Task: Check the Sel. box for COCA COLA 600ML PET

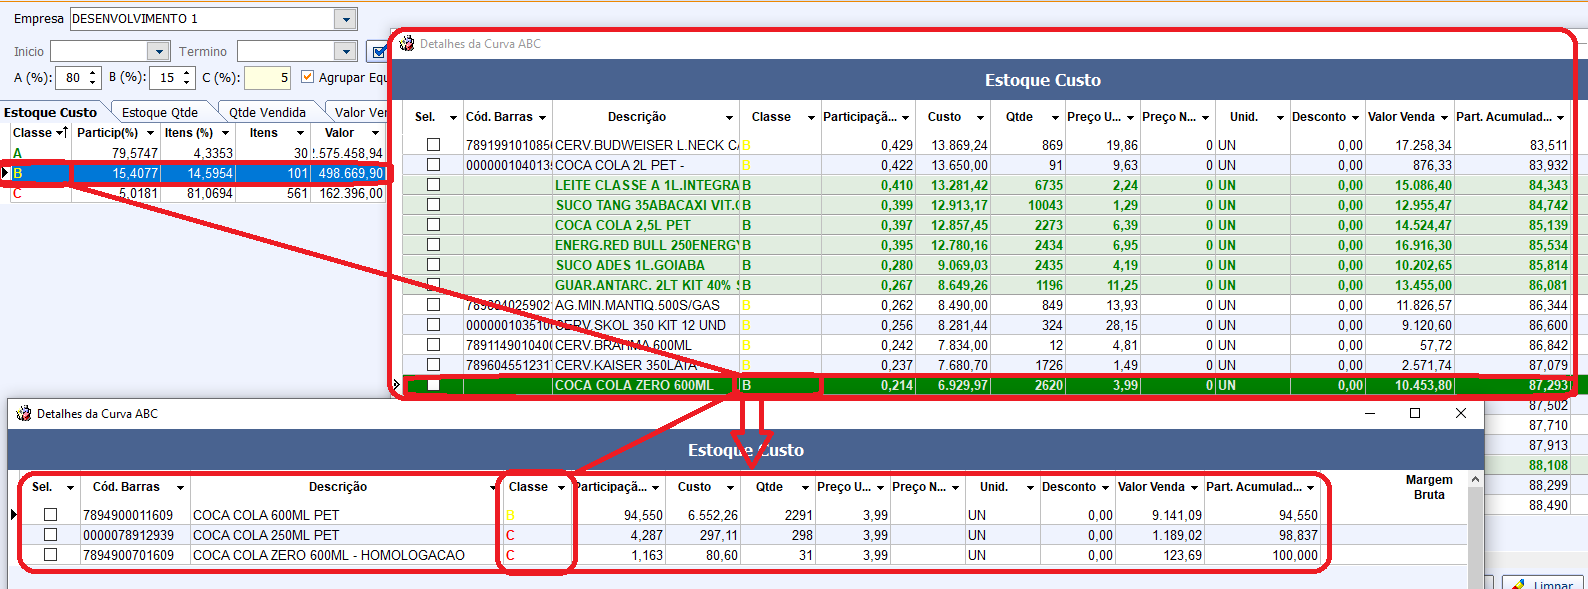Action: click(x=51, y=515)
